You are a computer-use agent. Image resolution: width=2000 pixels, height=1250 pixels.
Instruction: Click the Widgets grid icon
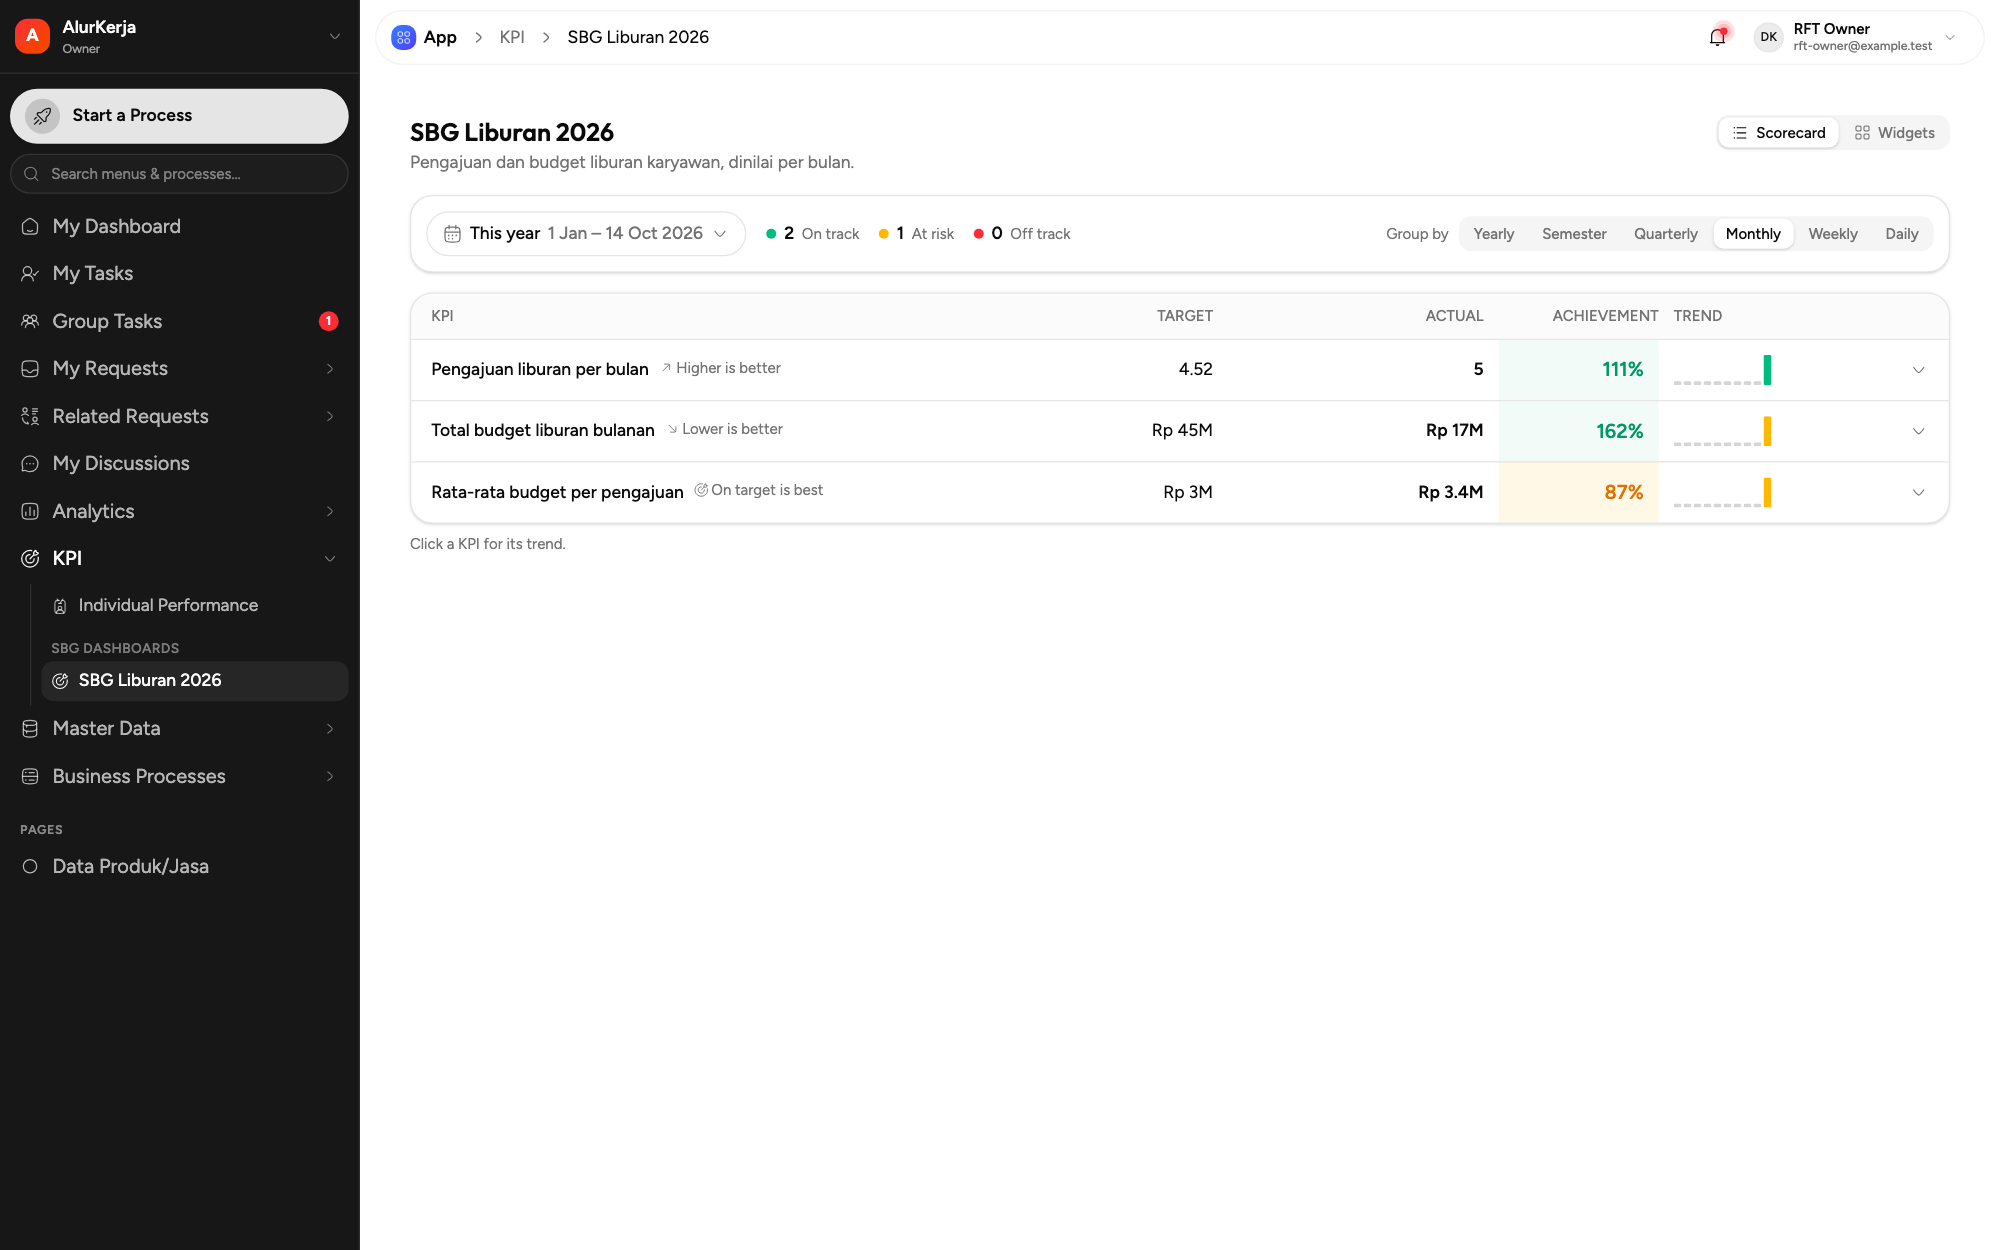coord(1862,133)
